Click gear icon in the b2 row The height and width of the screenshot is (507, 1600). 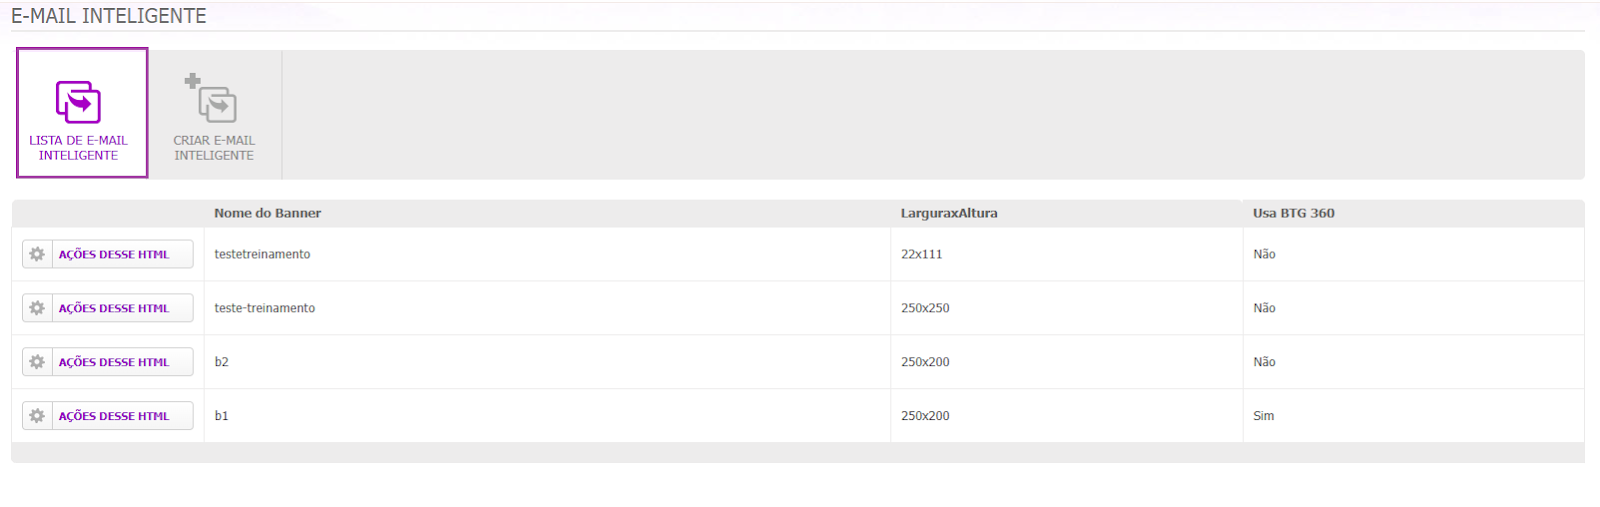tap(37, 362)
